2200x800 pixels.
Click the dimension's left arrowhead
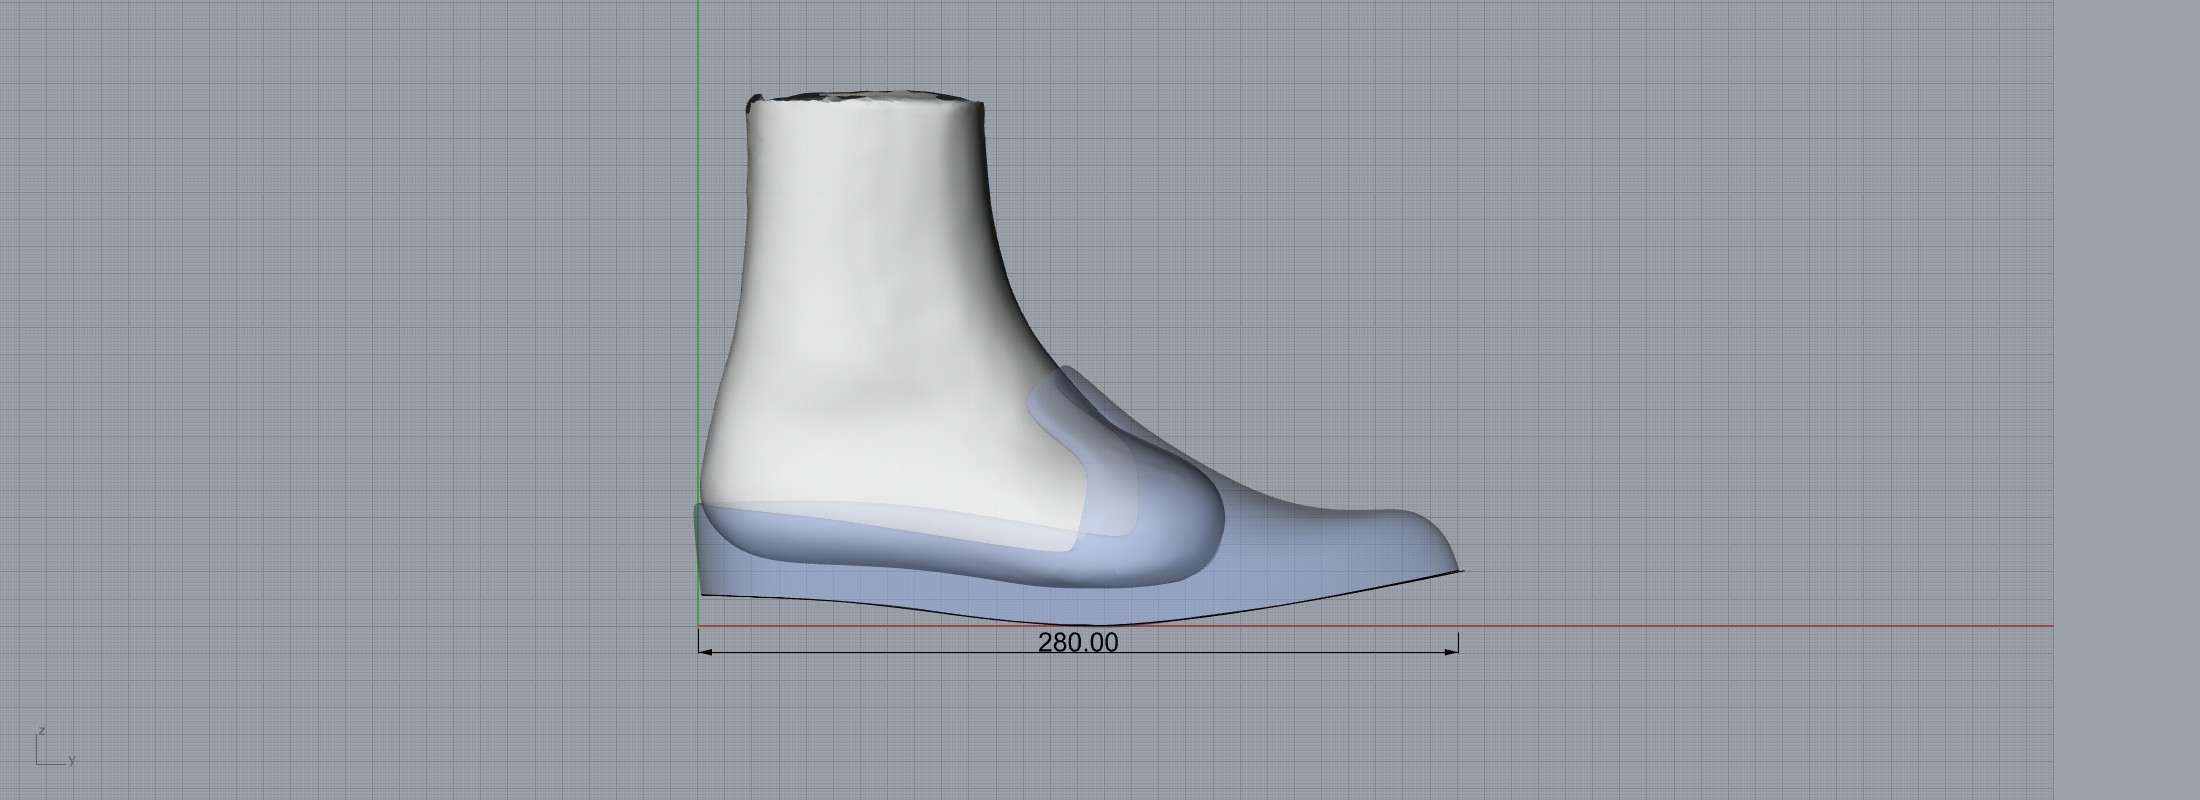tap(705, 652)
